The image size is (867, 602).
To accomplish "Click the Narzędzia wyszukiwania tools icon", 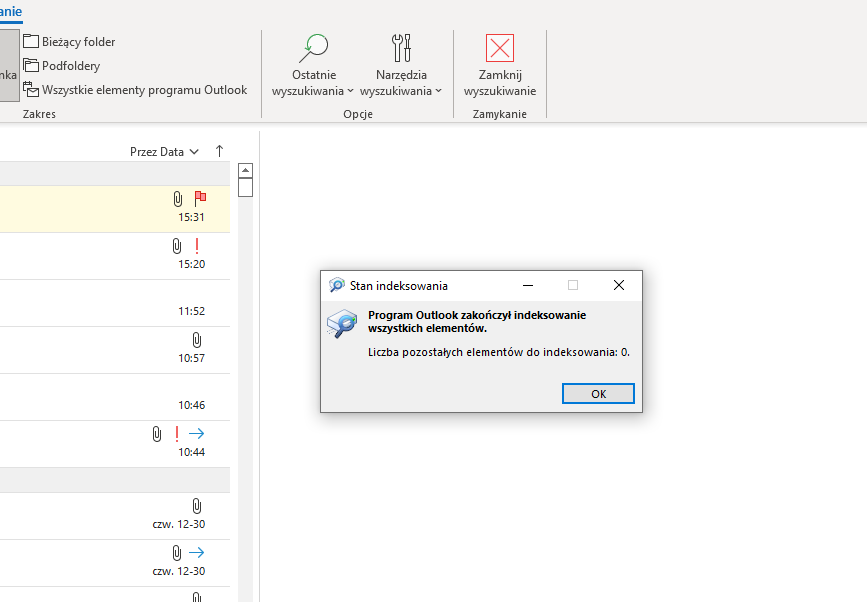I will point(401,48).
